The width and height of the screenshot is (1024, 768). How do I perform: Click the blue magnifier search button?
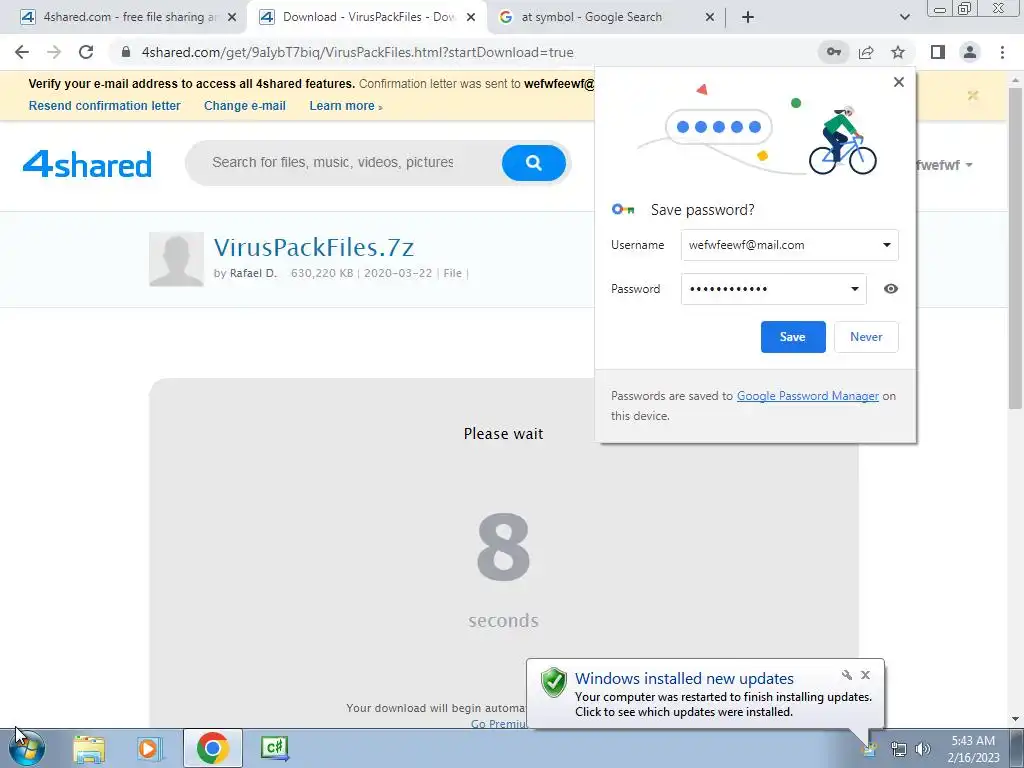[x=534, y=163]
